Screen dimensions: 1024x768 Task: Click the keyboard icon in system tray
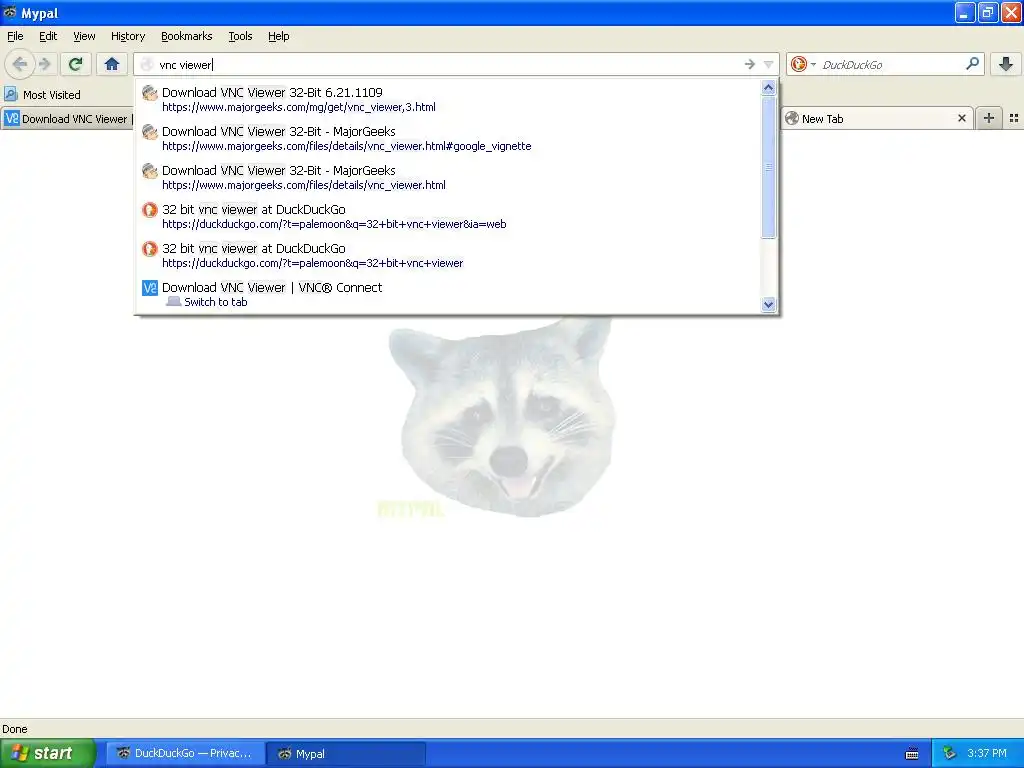click(912, 754)
